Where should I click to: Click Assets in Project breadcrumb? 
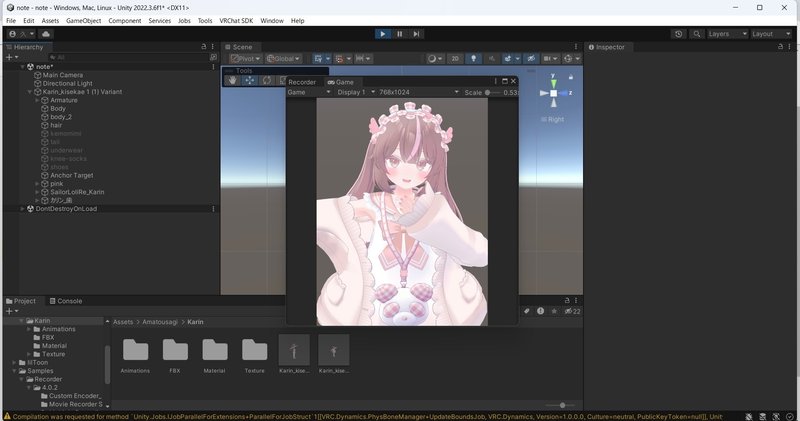coord(123,322)
